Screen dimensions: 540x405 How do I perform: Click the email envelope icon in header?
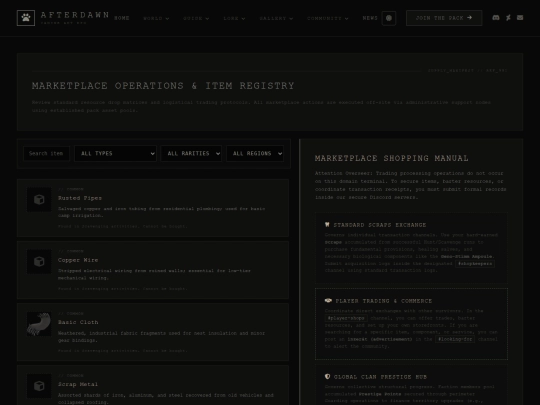coord(520,18)
